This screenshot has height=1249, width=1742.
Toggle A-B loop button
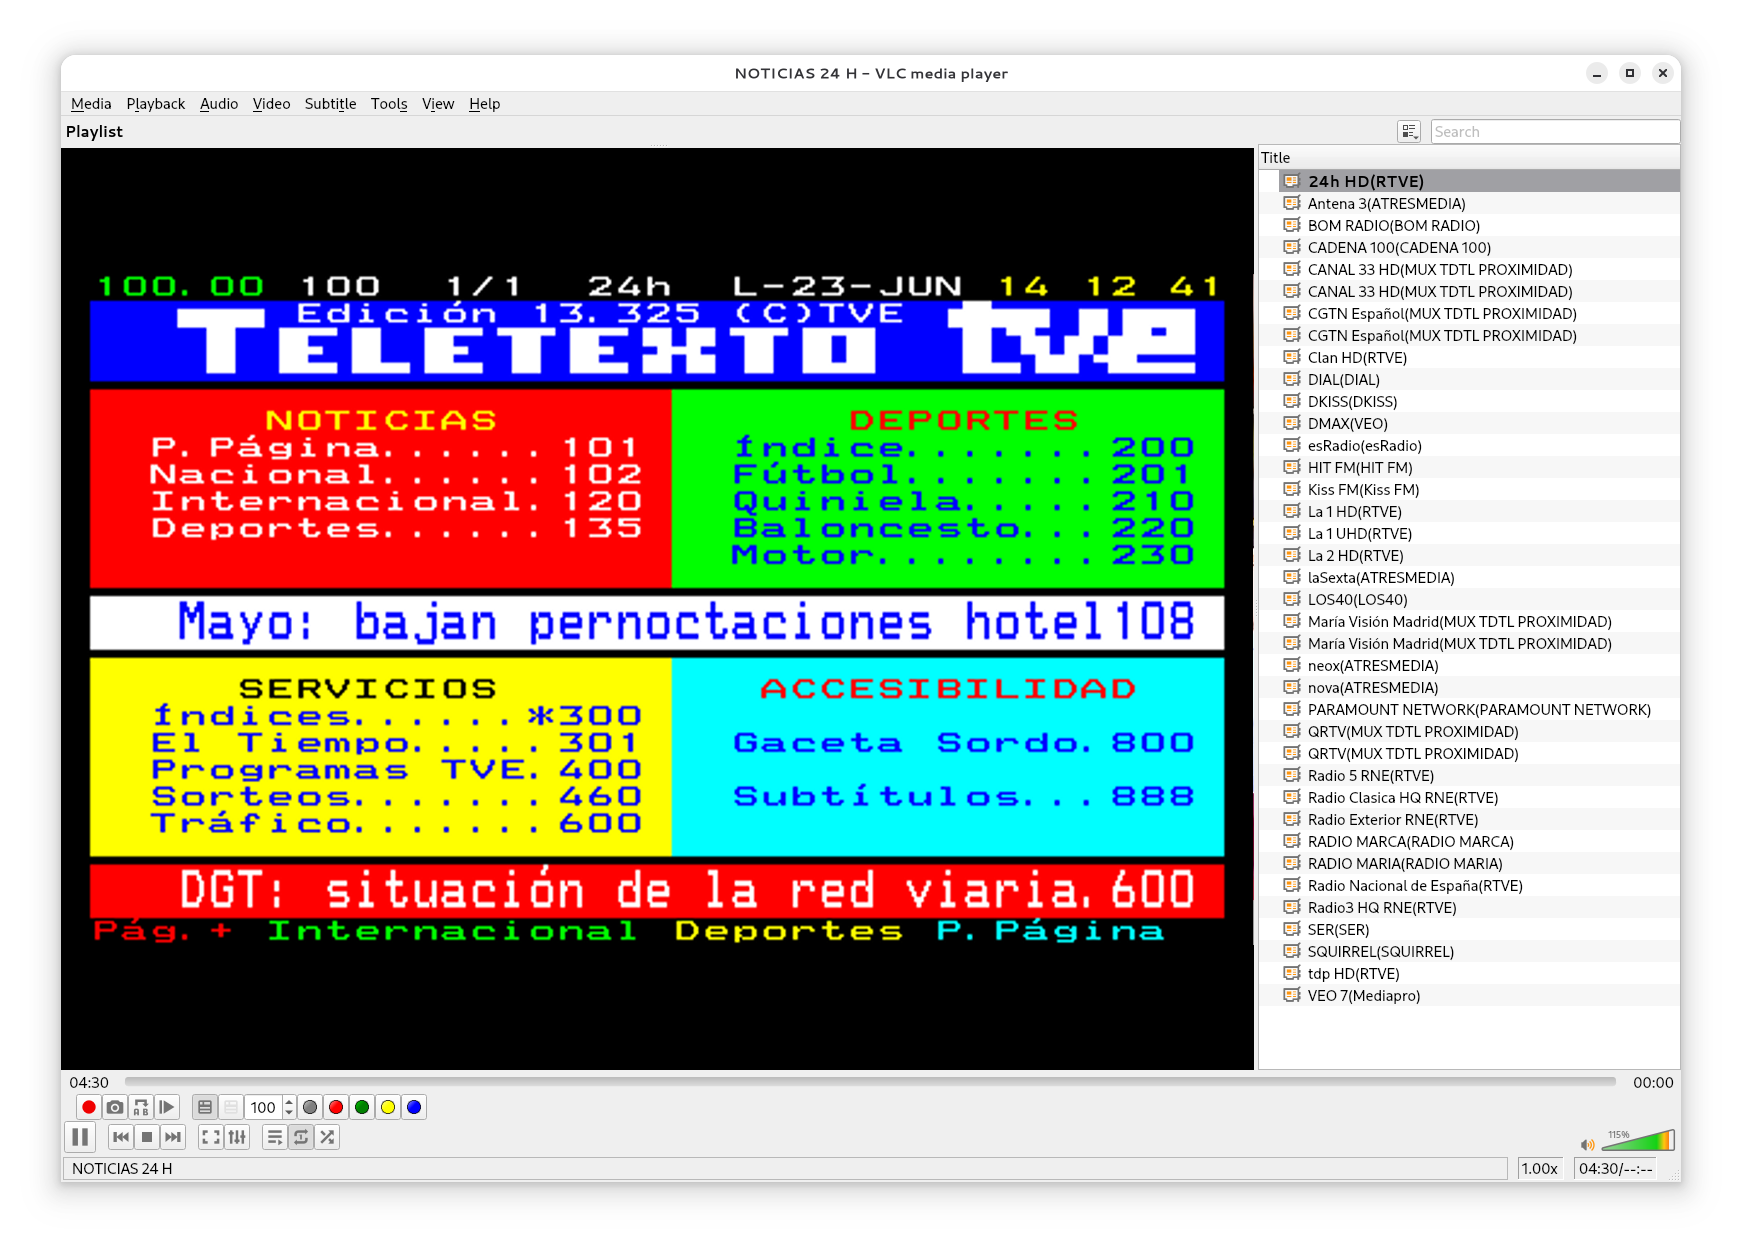click(x=141, y=1107)
